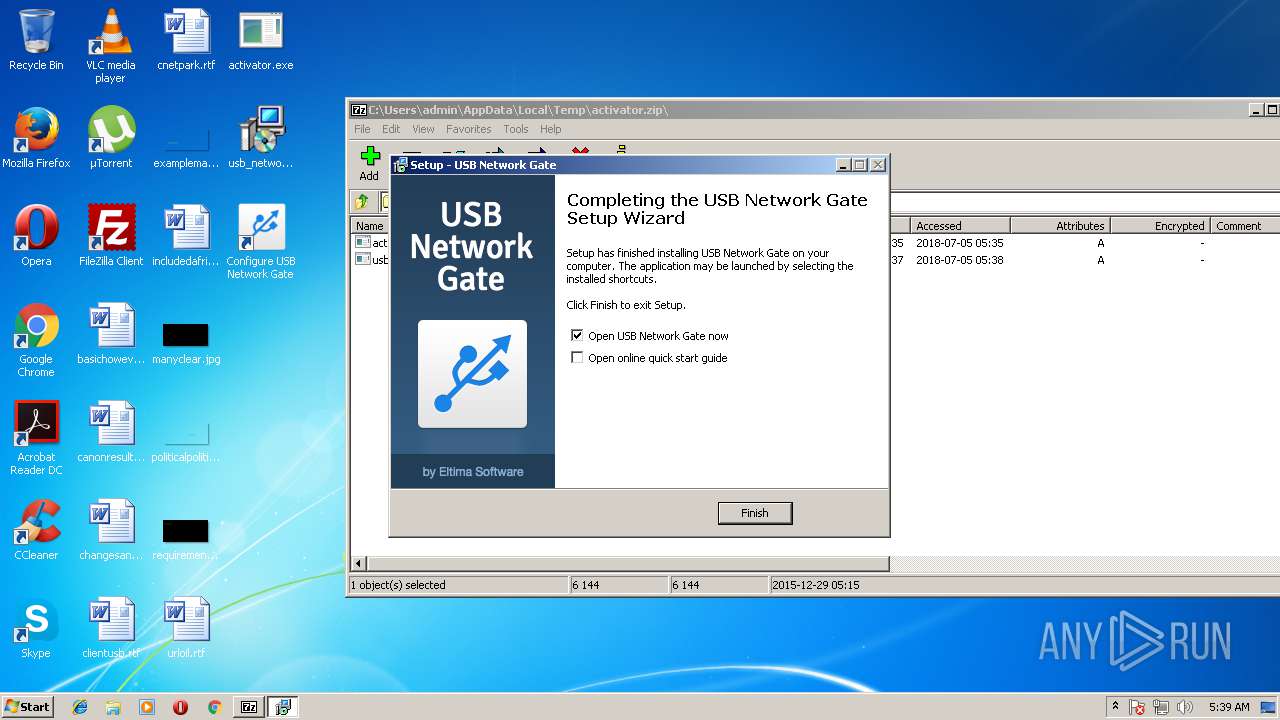Select the accessed date 2018-07-05 05:35
Viewport: 1280px width, 720px height.
coord(959,243)
